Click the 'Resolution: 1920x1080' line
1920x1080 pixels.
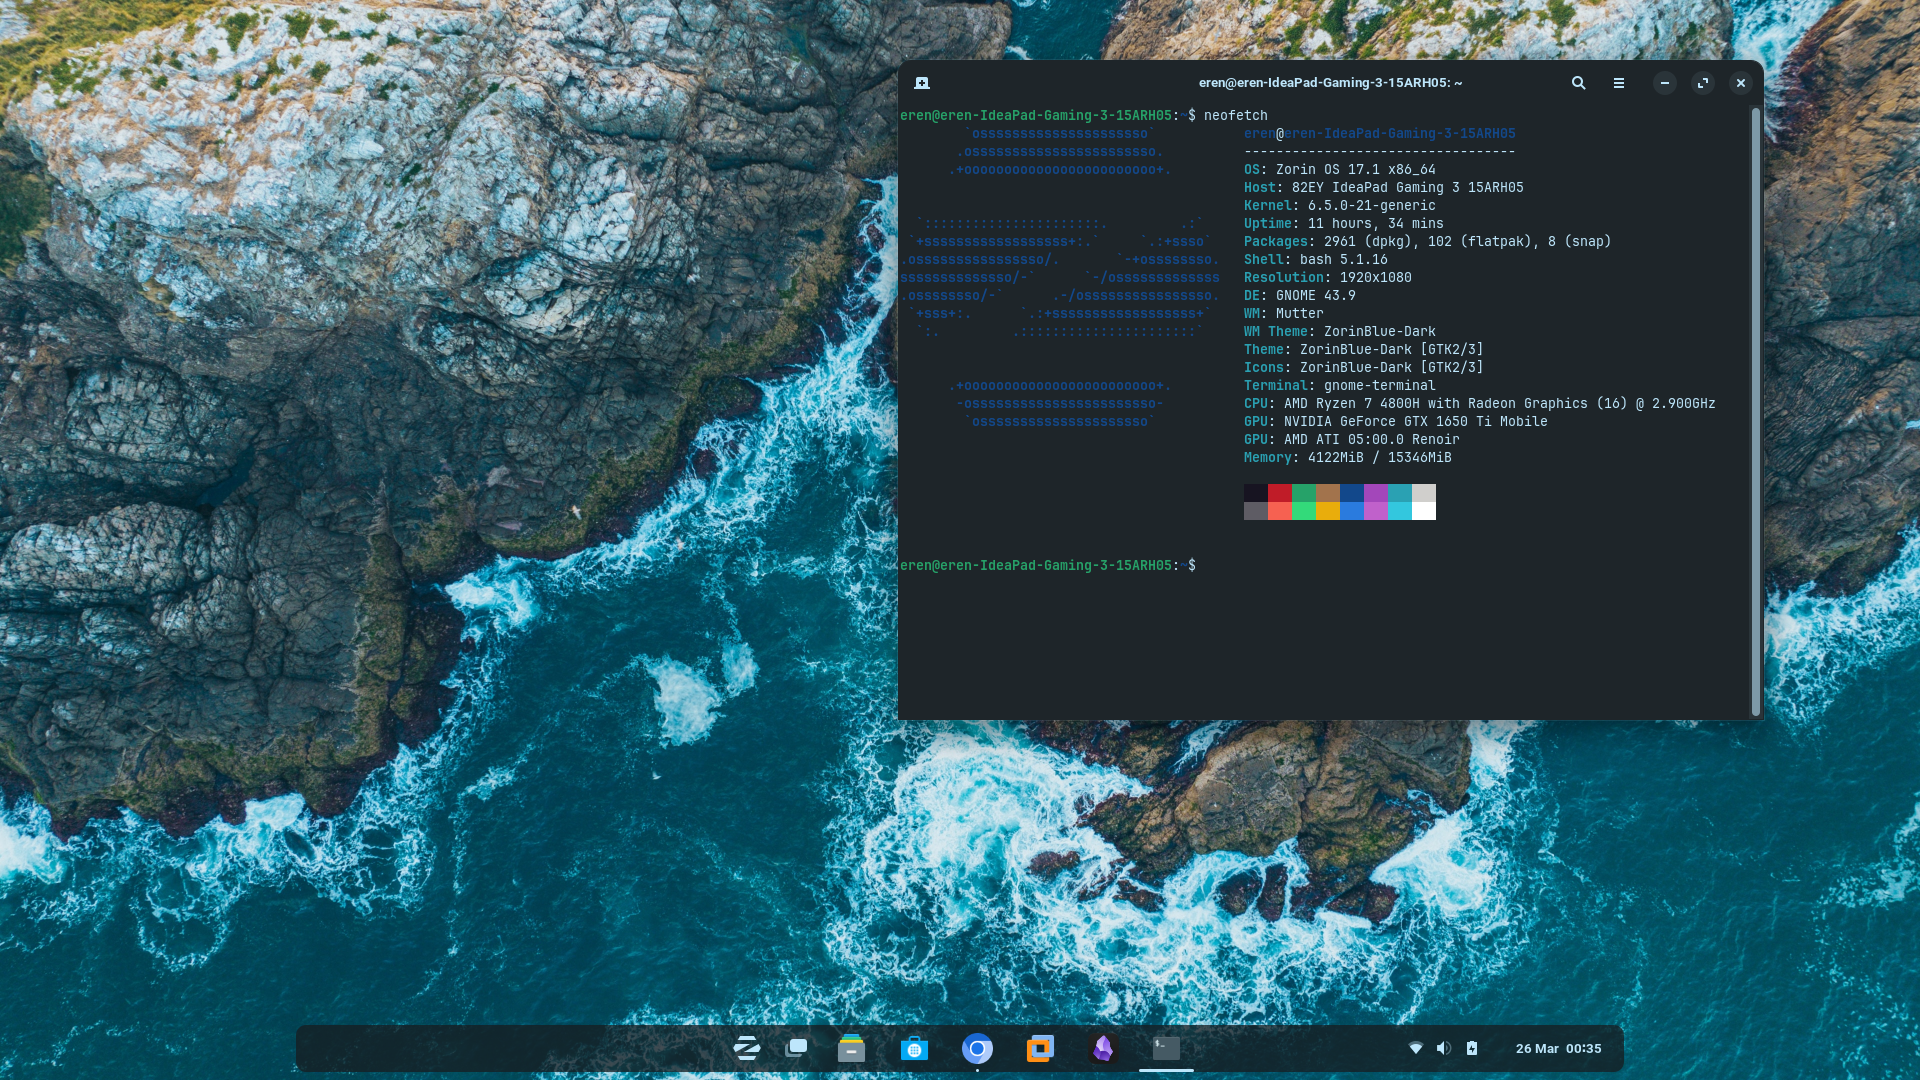[x=1327, y=277]
